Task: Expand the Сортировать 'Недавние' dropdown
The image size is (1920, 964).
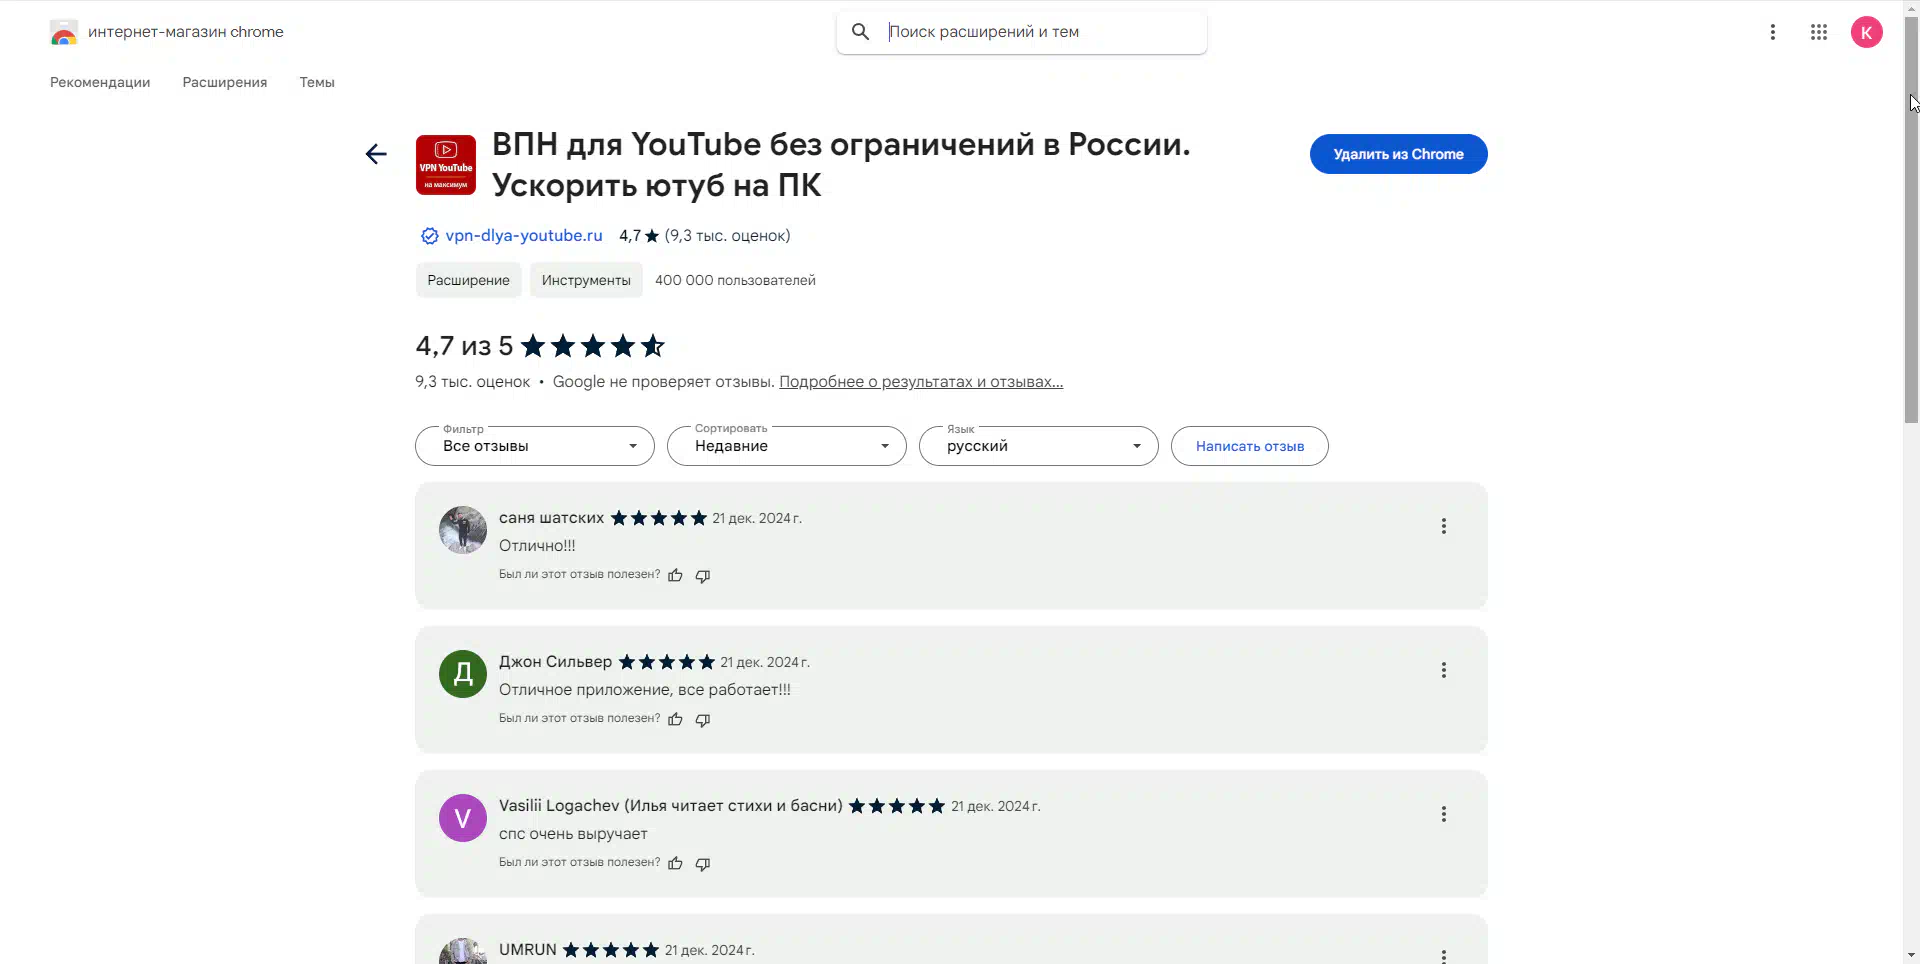Action: point(787,446)
